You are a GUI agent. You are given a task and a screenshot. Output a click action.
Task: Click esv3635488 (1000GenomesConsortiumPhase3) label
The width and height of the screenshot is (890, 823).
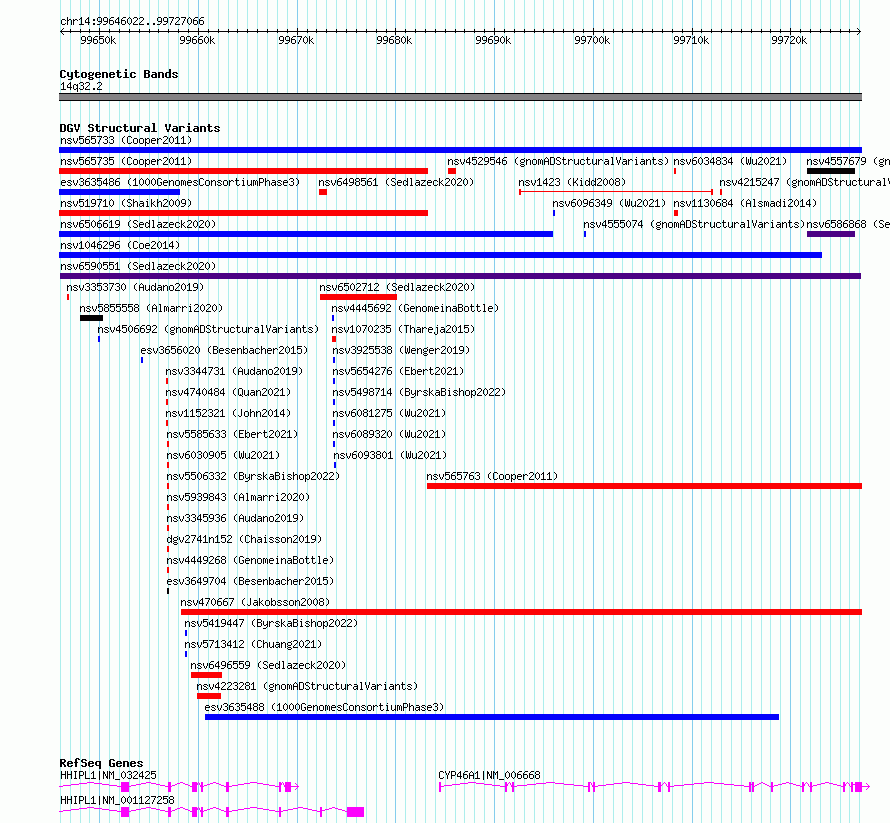(x=324, y=707)
